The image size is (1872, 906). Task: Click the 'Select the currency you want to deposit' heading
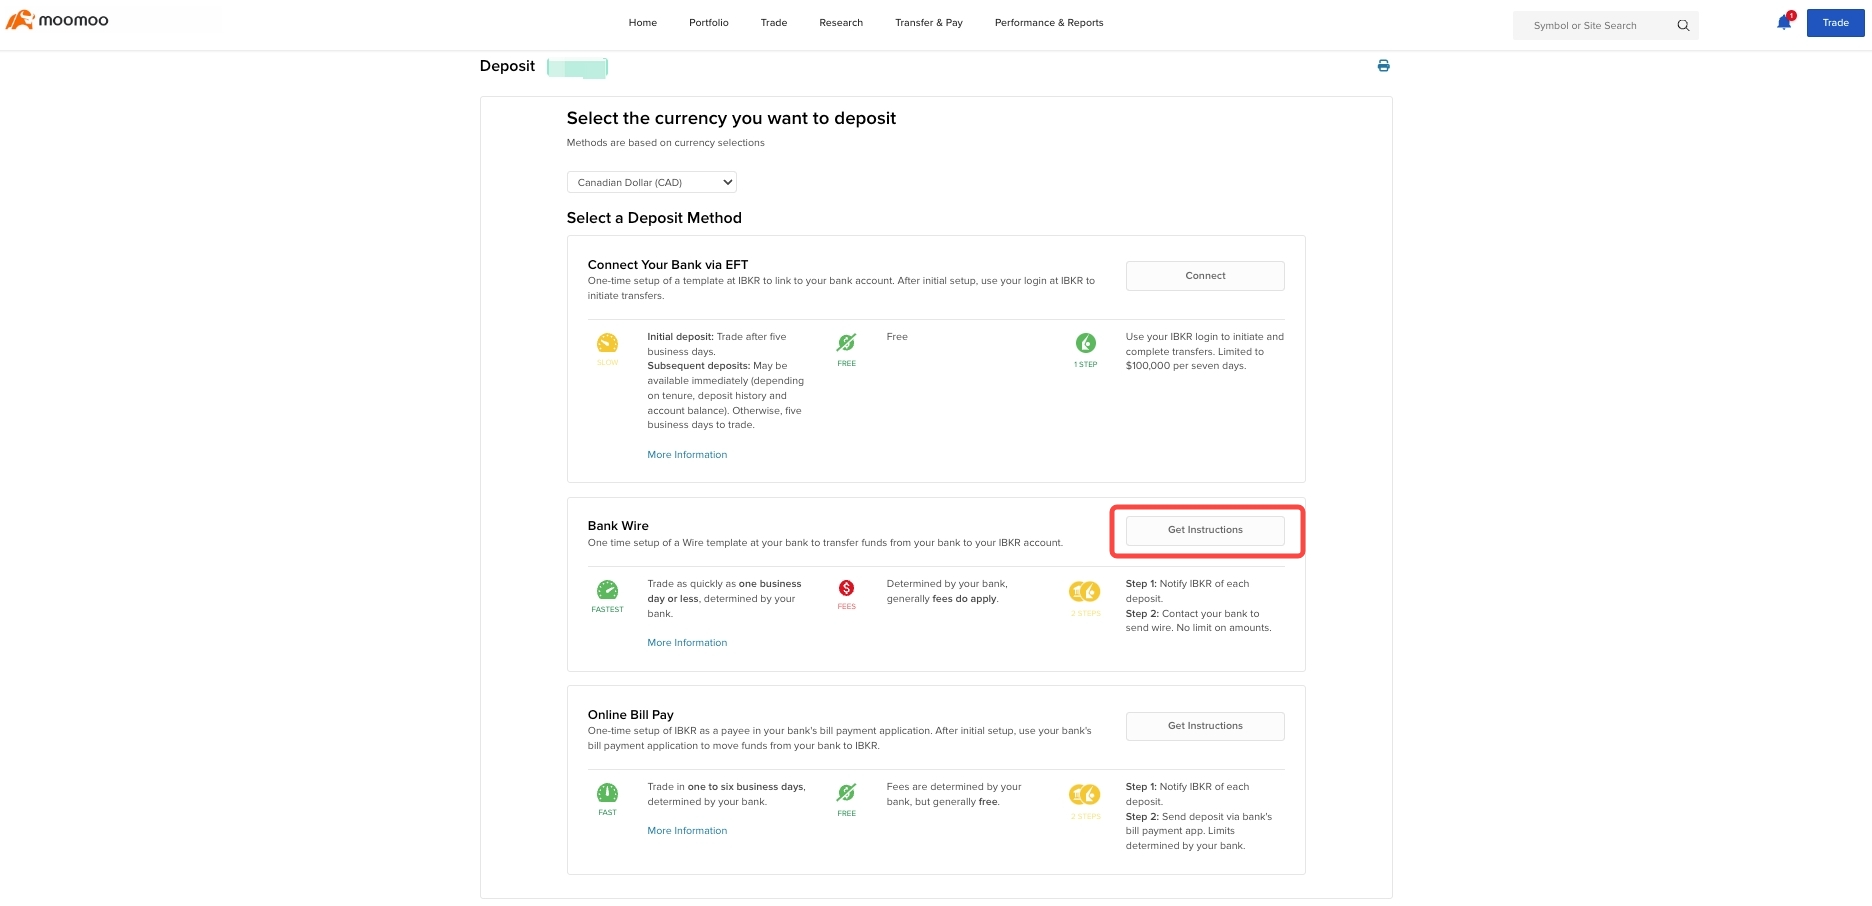tap(731, 118)
